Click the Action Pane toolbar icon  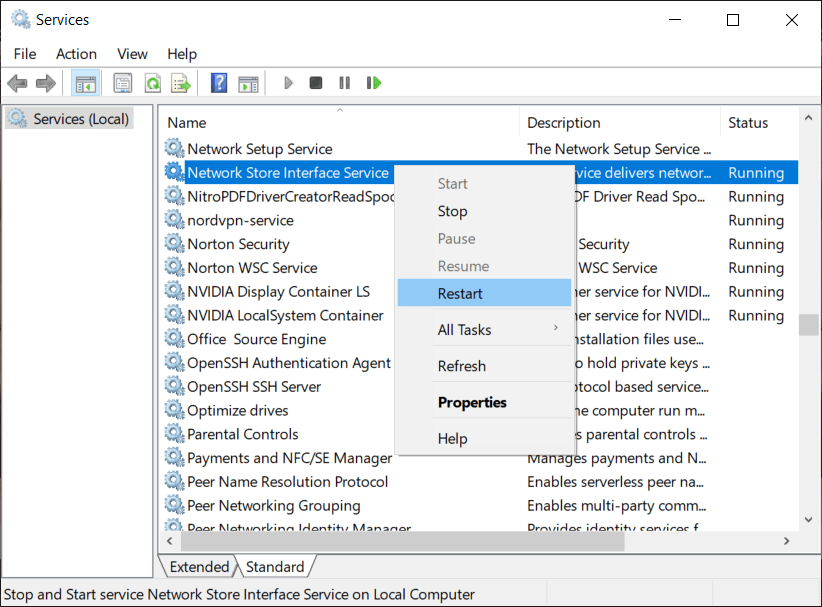tap(246, 82)
